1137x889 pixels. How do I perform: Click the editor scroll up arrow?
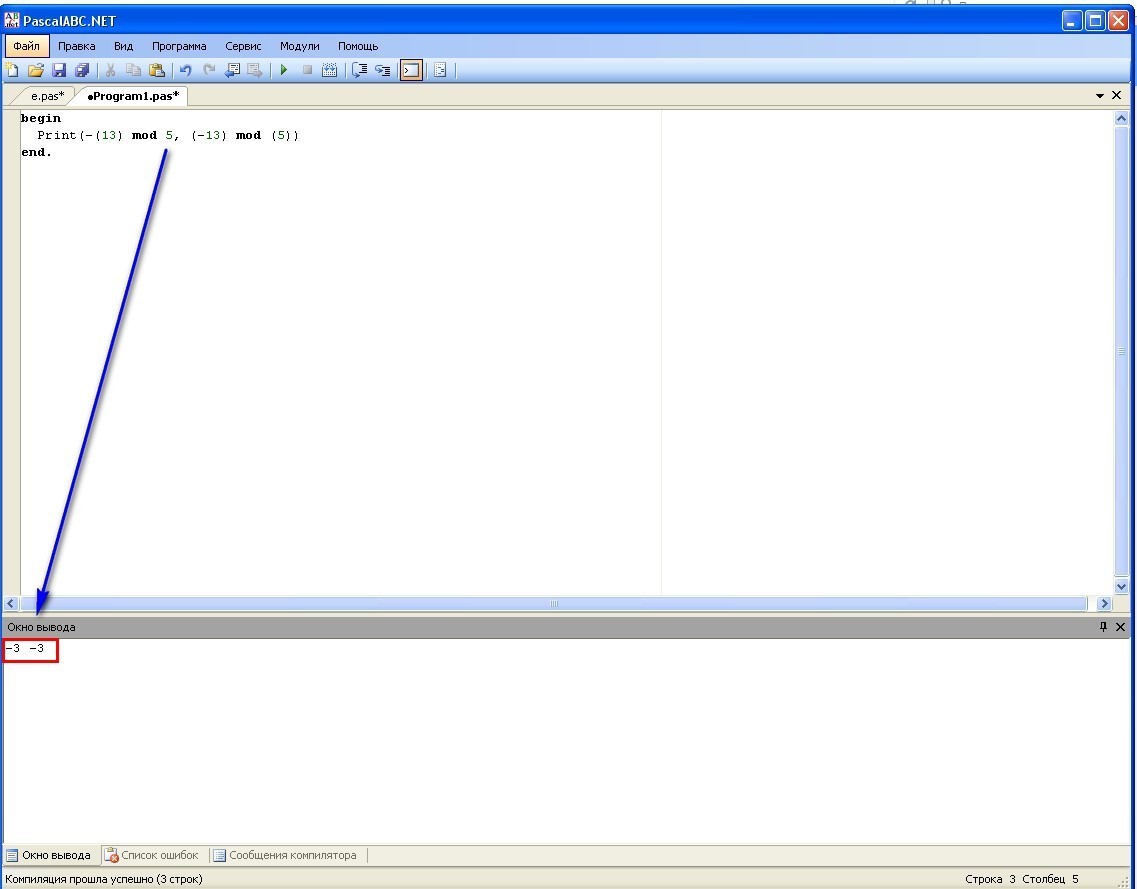coord(1121,118)
